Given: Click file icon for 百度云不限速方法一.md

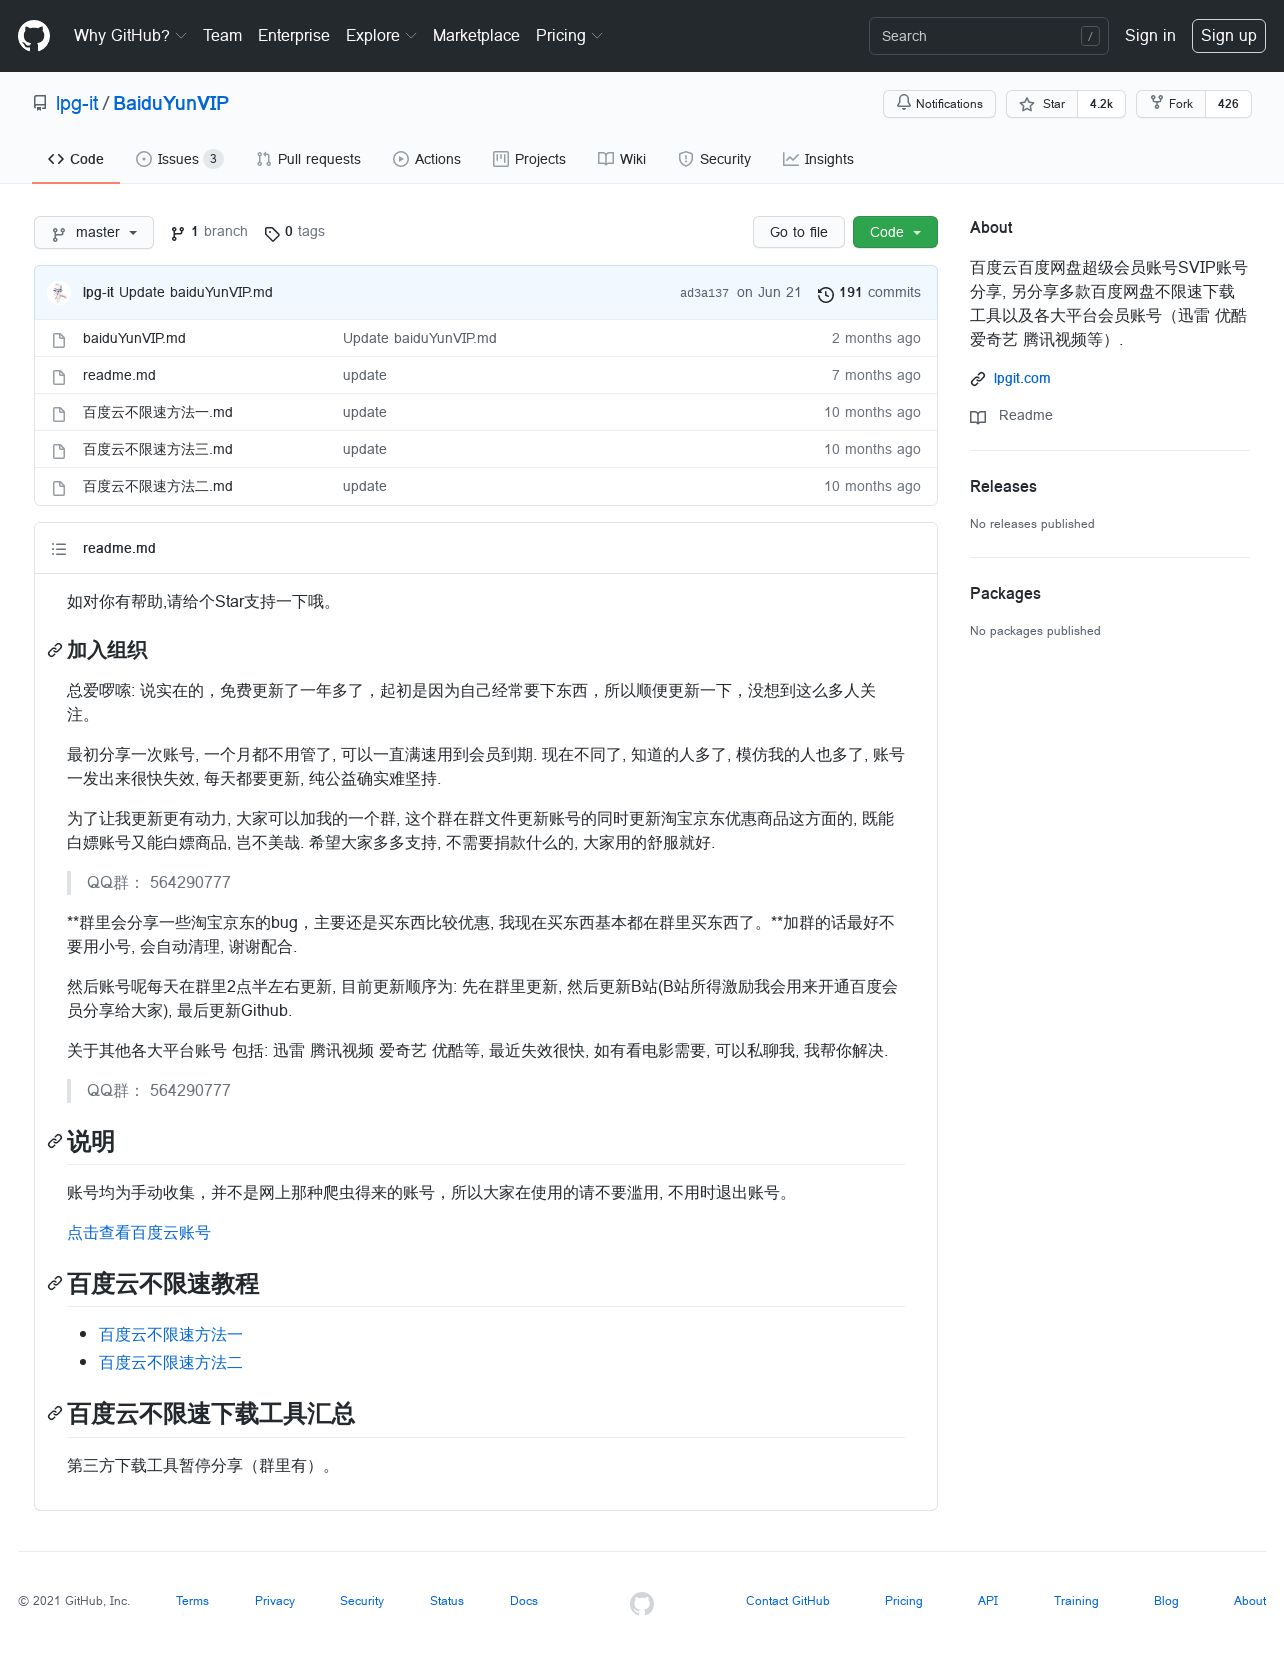Looking at the screenshot, I should click(x=59, y=414).
